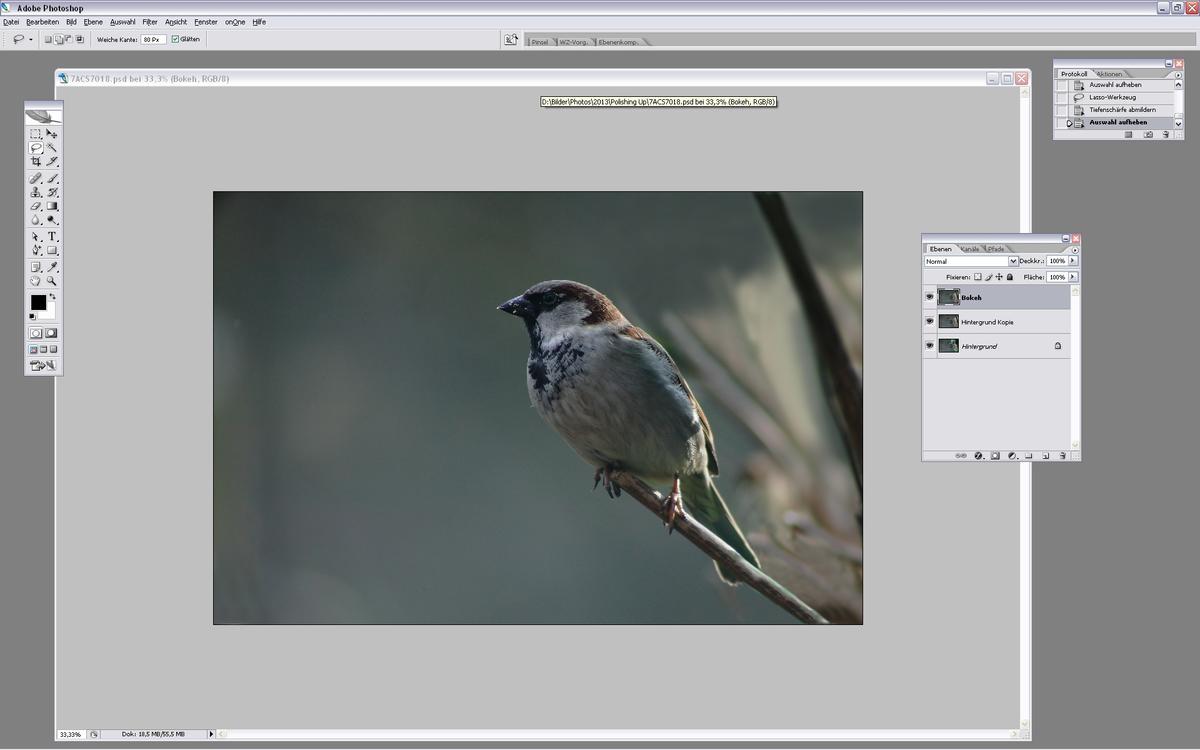Viewport: 1200px width, 750px height.
Task: Swap foreground and background colors
Action: [52, 296]
